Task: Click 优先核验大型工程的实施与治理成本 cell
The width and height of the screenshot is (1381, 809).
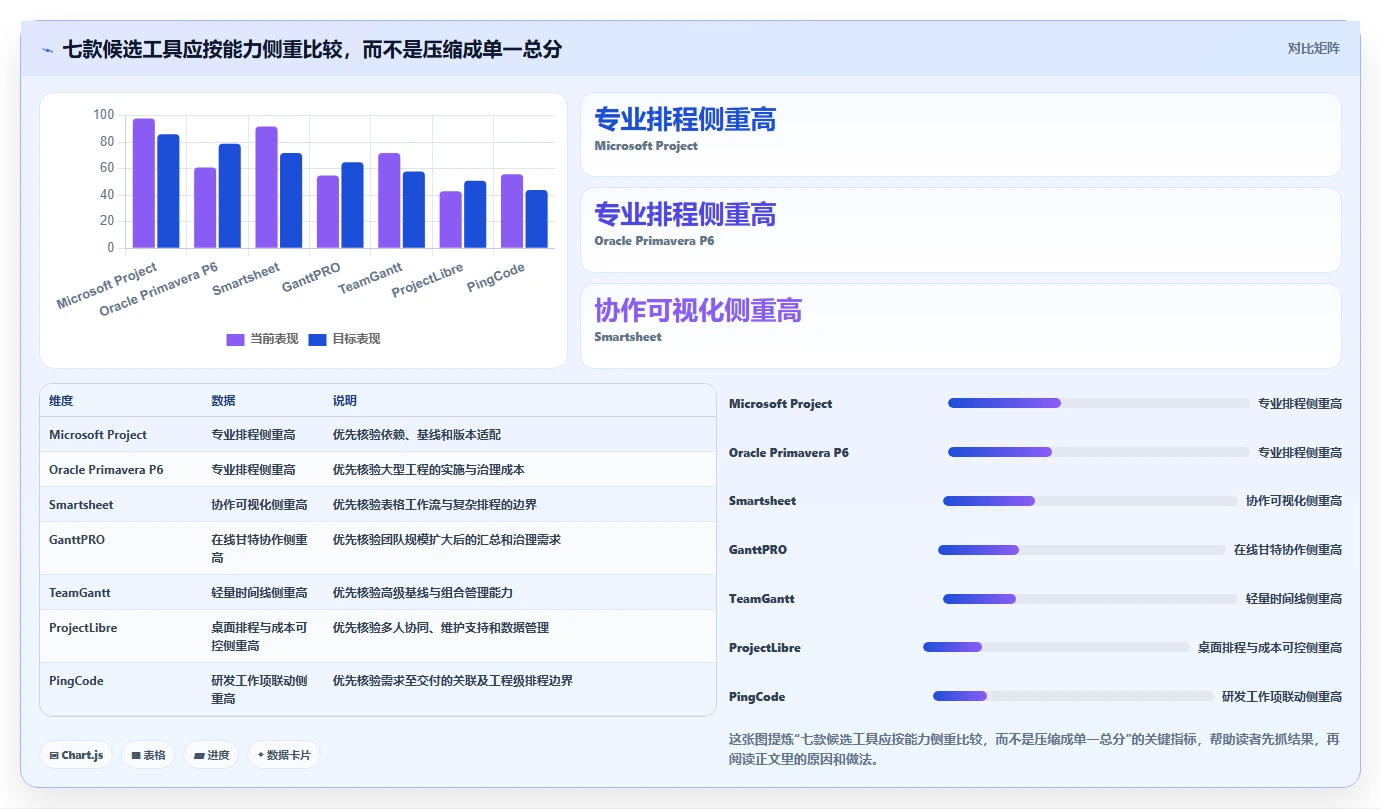Action: (429, 469)
